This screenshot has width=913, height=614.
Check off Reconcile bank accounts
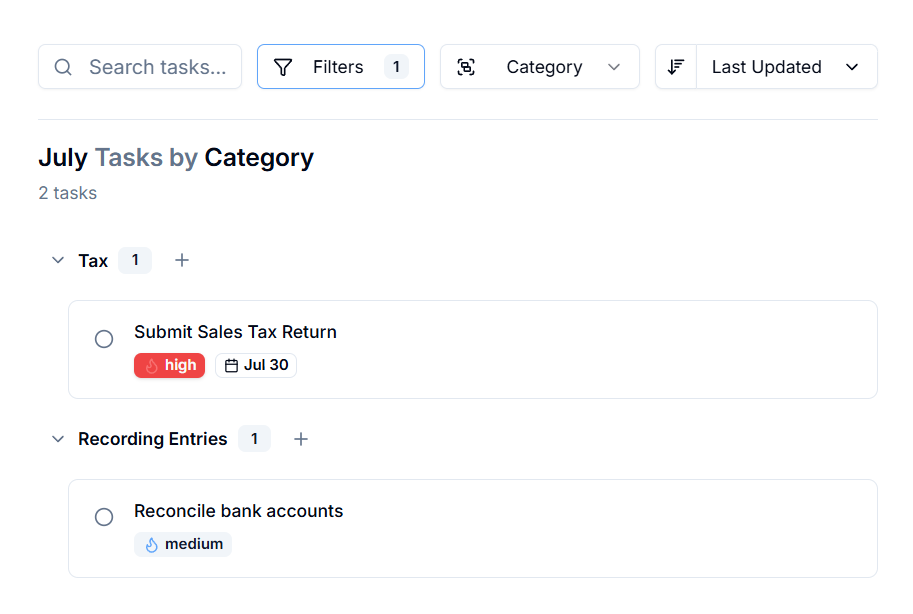click(104, 517)
